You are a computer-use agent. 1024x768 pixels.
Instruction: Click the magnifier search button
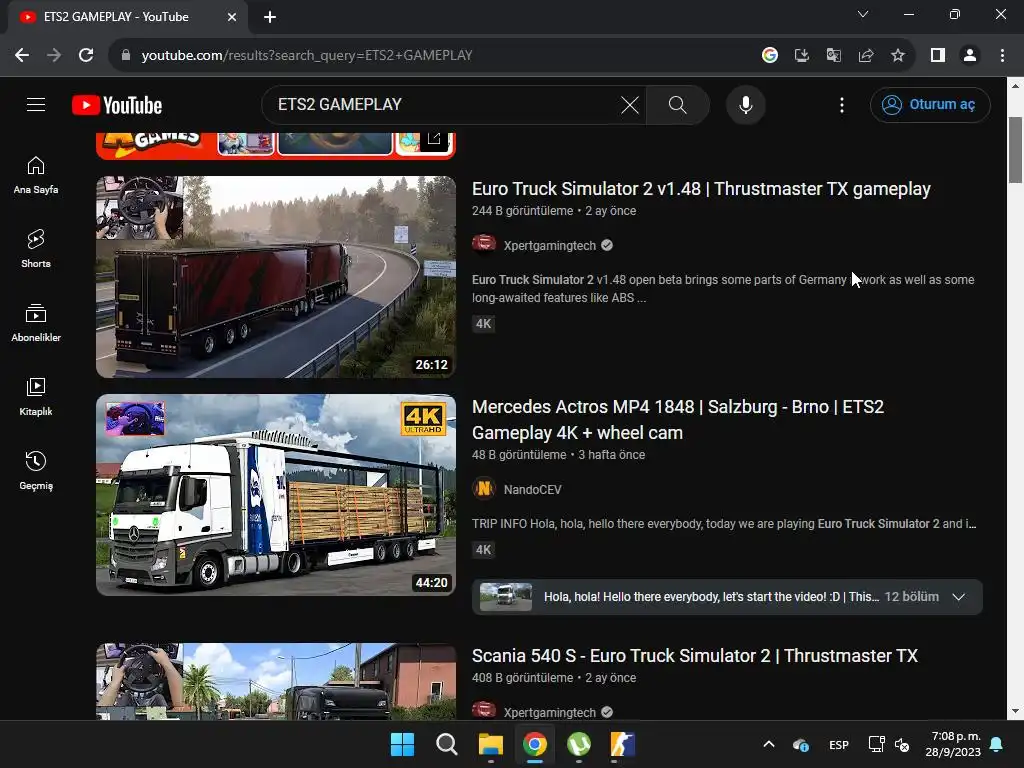click(x=678, y=104)
